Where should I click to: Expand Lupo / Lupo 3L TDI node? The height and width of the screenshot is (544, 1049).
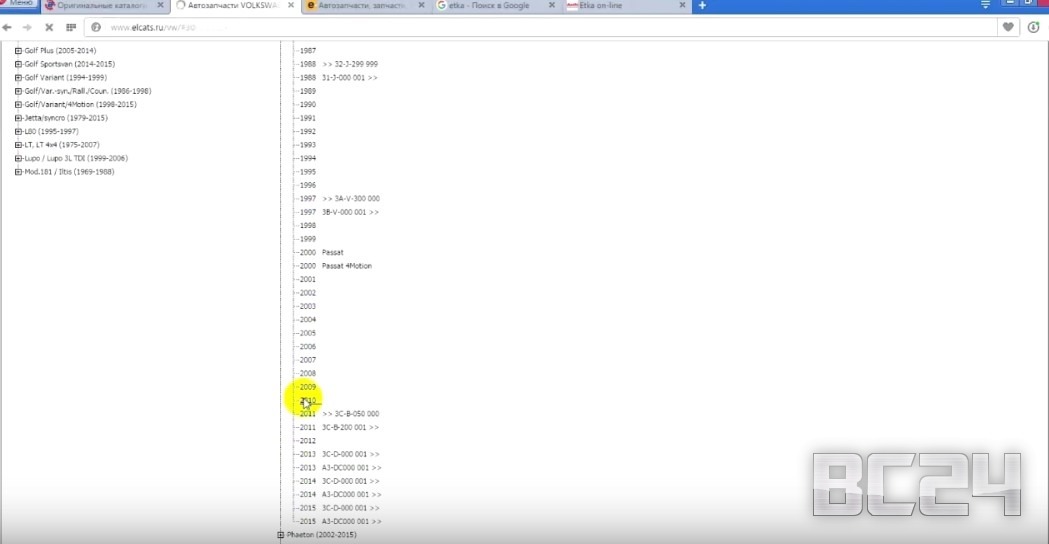pyautogui.click(x=18, y=158)
